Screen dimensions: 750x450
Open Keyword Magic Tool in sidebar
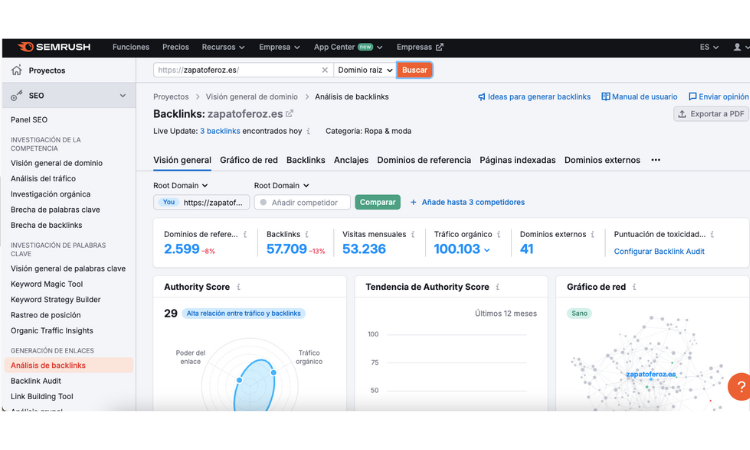click(x=47, y=284)
